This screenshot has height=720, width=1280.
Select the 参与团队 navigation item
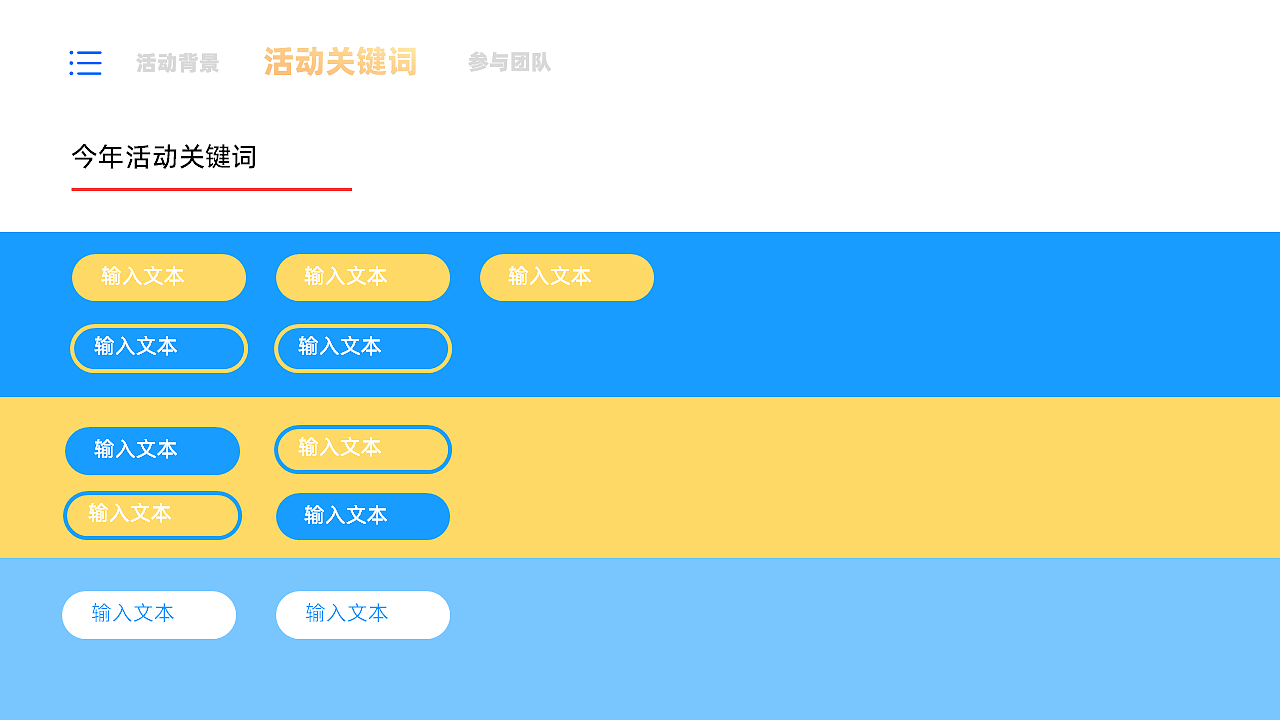(x=510, y=62)
